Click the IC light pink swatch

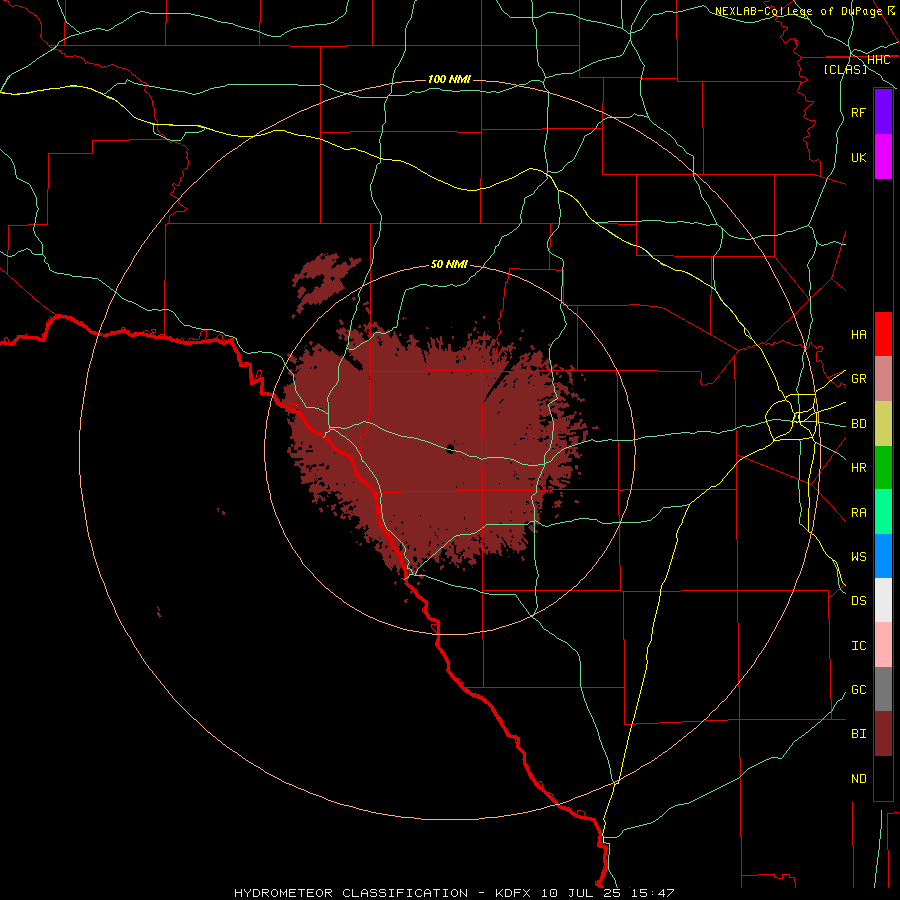(883, 645)
